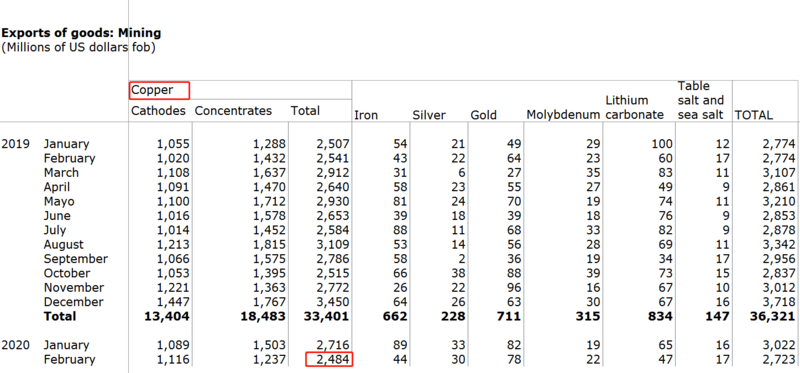Select the 2020 January copper total 2,716
Screen dimensions: 800x373
[333, 345]
